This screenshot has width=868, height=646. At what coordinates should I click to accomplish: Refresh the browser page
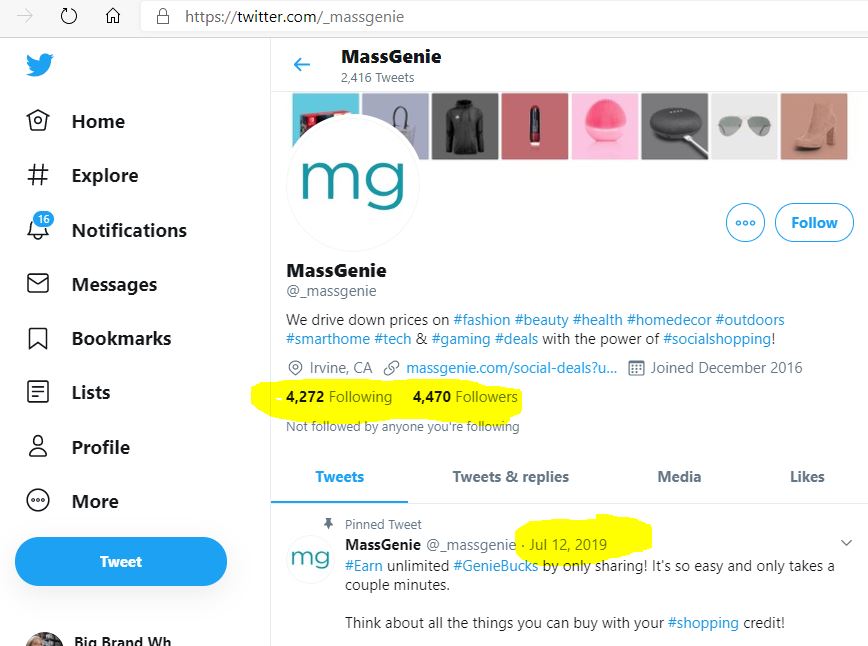point(69,17)
